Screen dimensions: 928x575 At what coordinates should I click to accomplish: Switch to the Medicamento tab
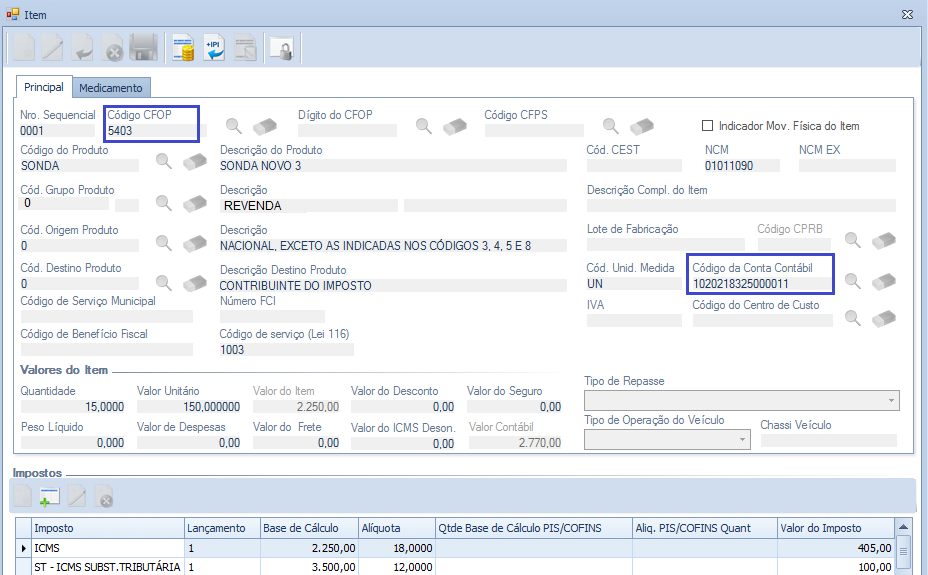click(x=111, y=88)
